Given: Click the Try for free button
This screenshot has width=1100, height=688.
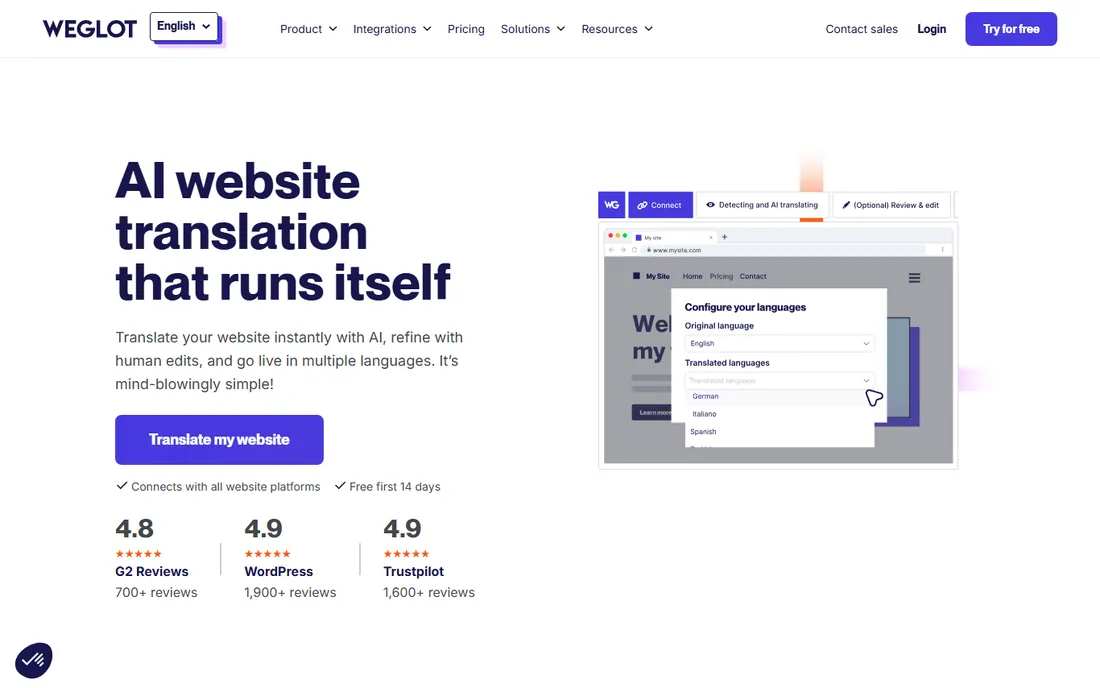Looking at the screenshot, I should tap(1011, 29).
